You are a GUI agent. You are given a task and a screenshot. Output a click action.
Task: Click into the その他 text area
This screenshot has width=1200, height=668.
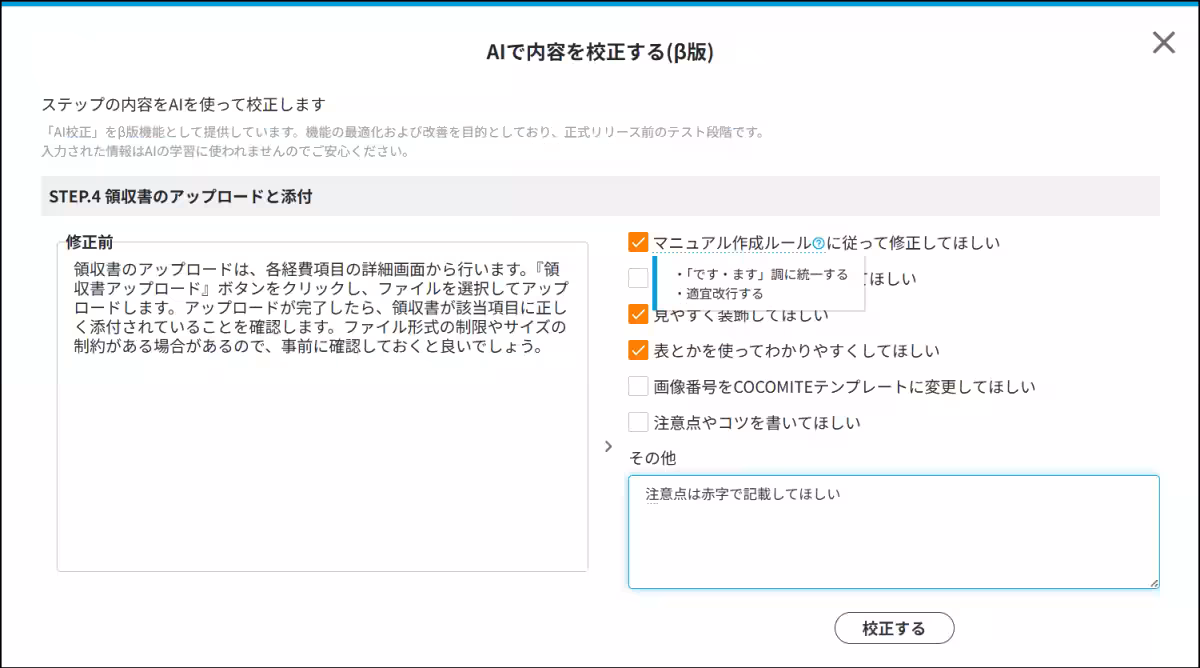click(893, 540)
